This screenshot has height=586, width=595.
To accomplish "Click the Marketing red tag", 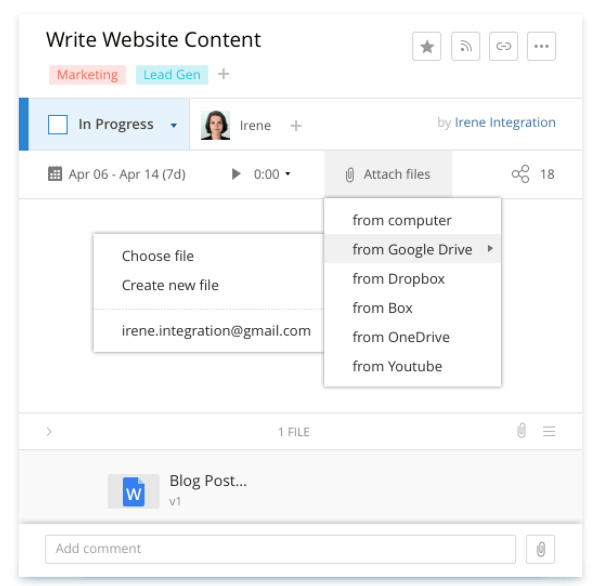I will click(x=87, y=74).
